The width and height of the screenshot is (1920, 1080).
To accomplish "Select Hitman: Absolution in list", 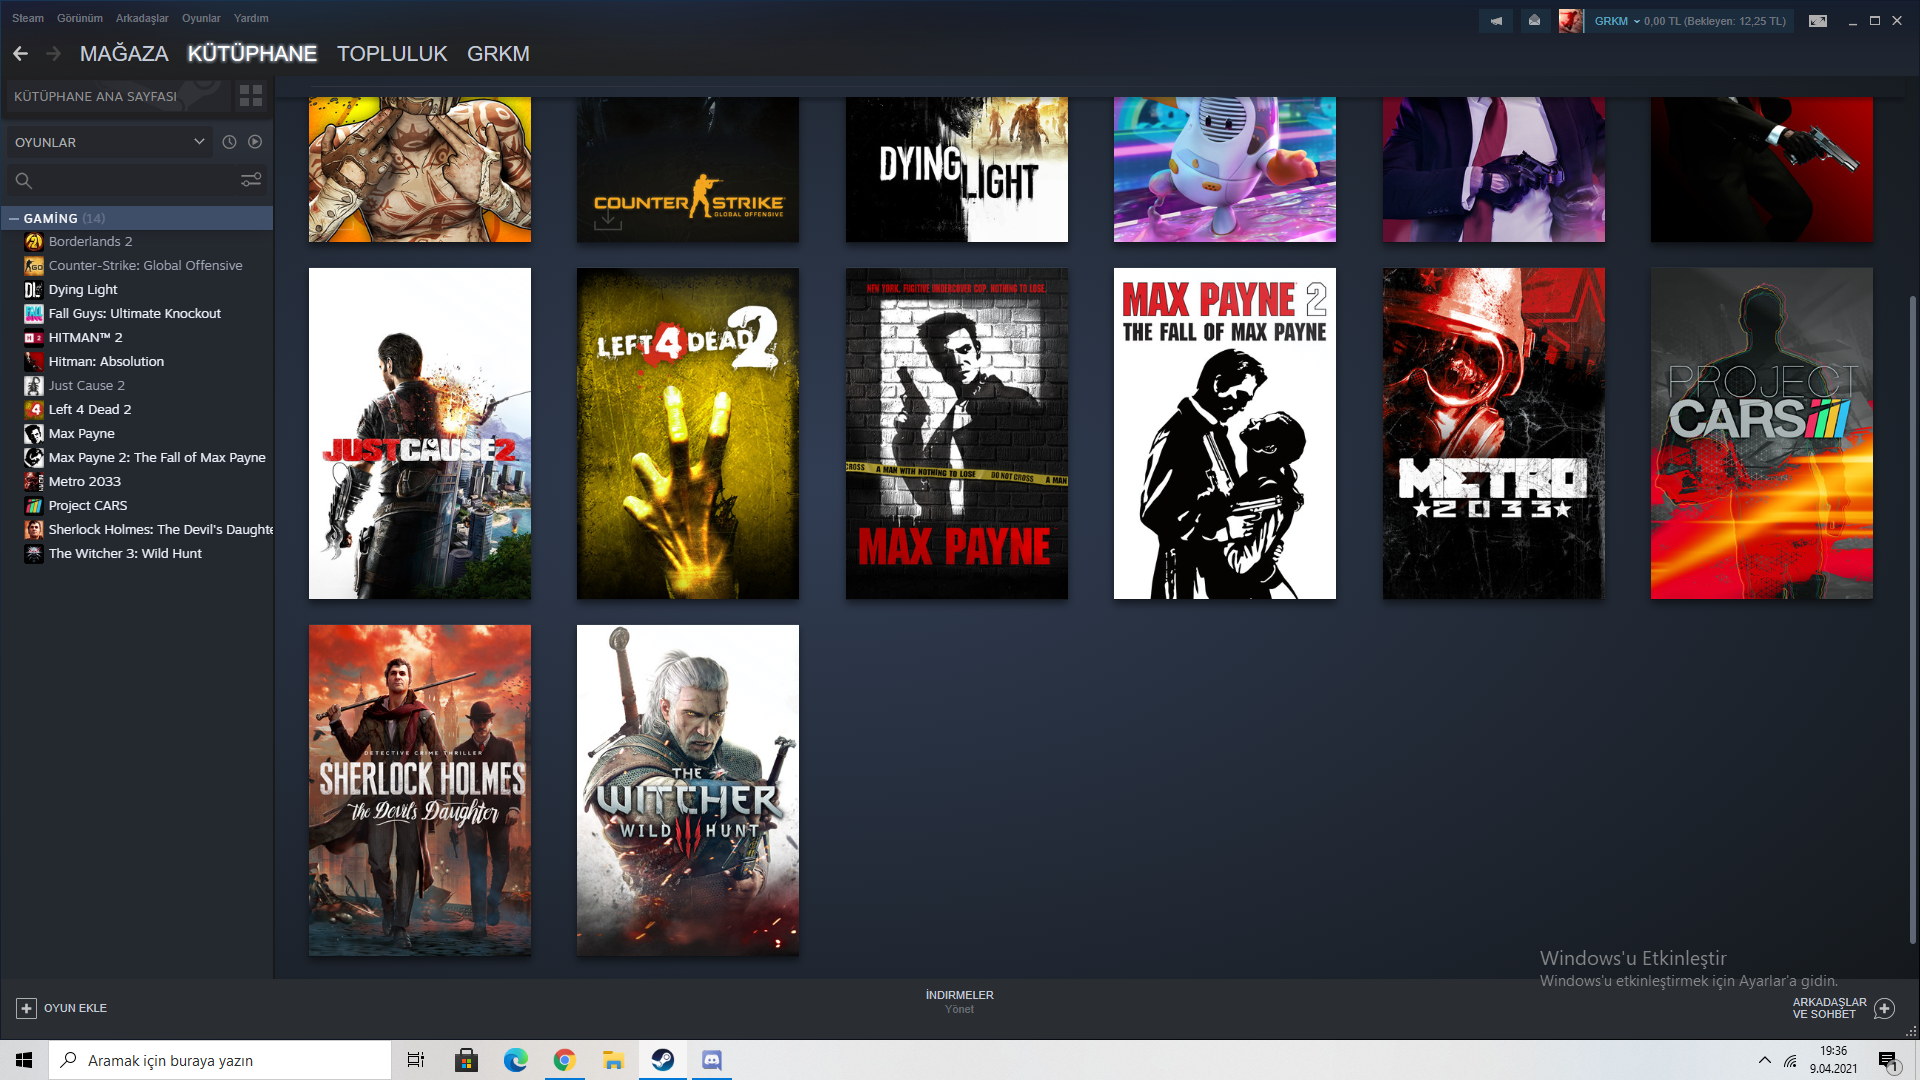I will [x=106, y=362].
